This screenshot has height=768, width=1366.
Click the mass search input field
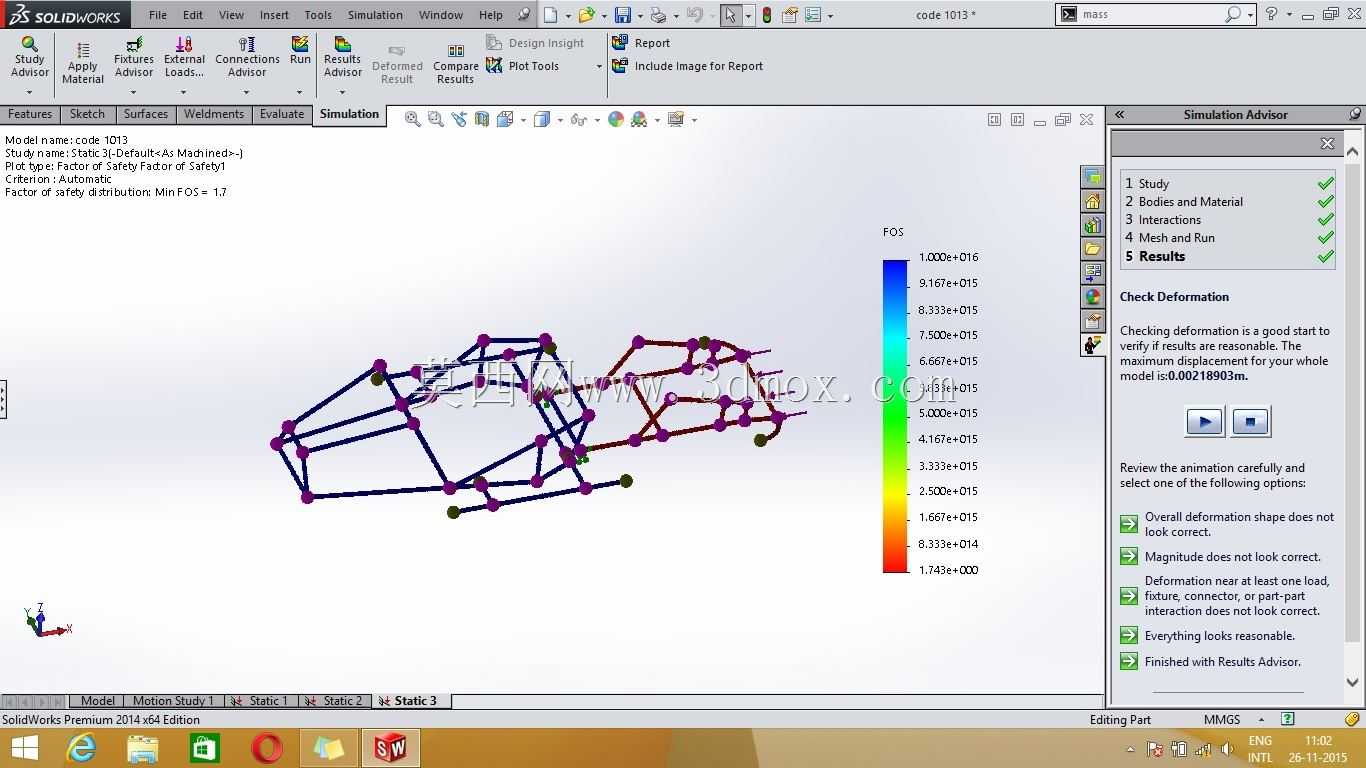pos(1150,15)
